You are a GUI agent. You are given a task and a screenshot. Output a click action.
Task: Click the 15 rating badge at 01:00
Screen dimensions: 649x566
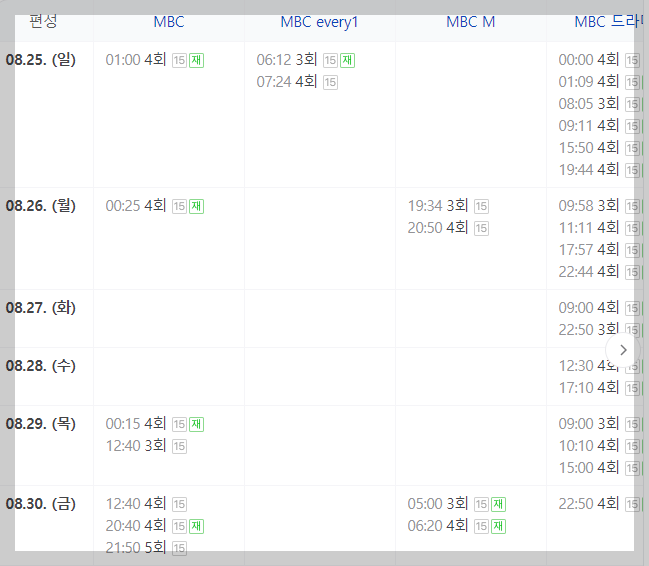pyautogui.click(x=179, y=60)
